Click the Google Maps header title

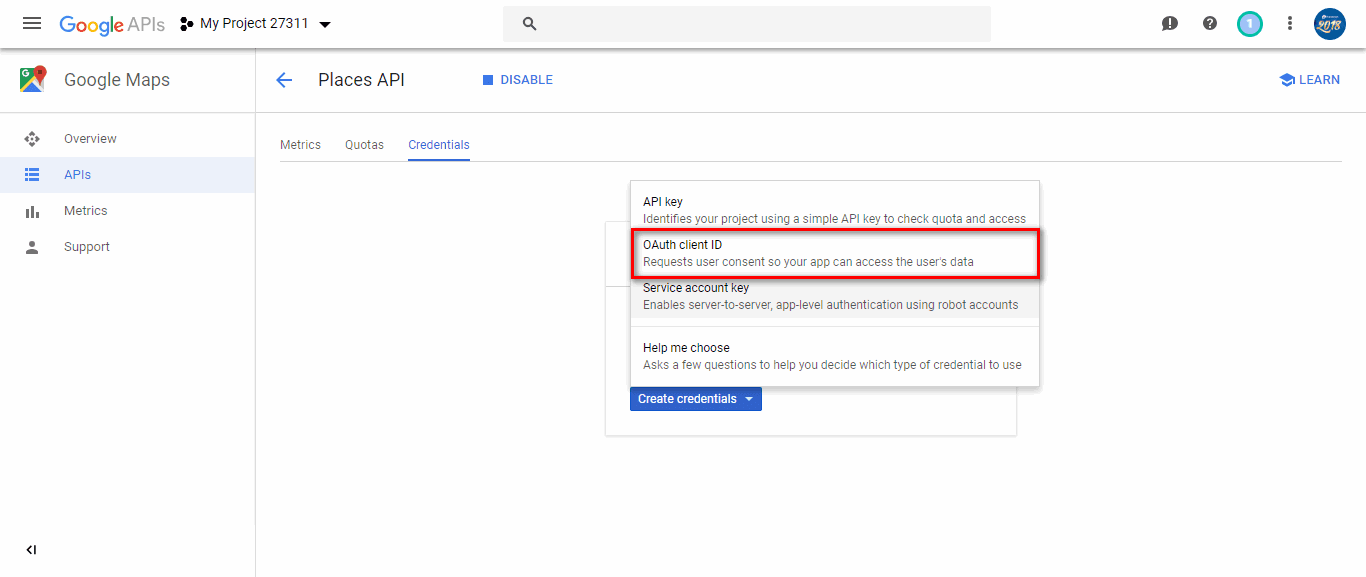tap(117, 80)
